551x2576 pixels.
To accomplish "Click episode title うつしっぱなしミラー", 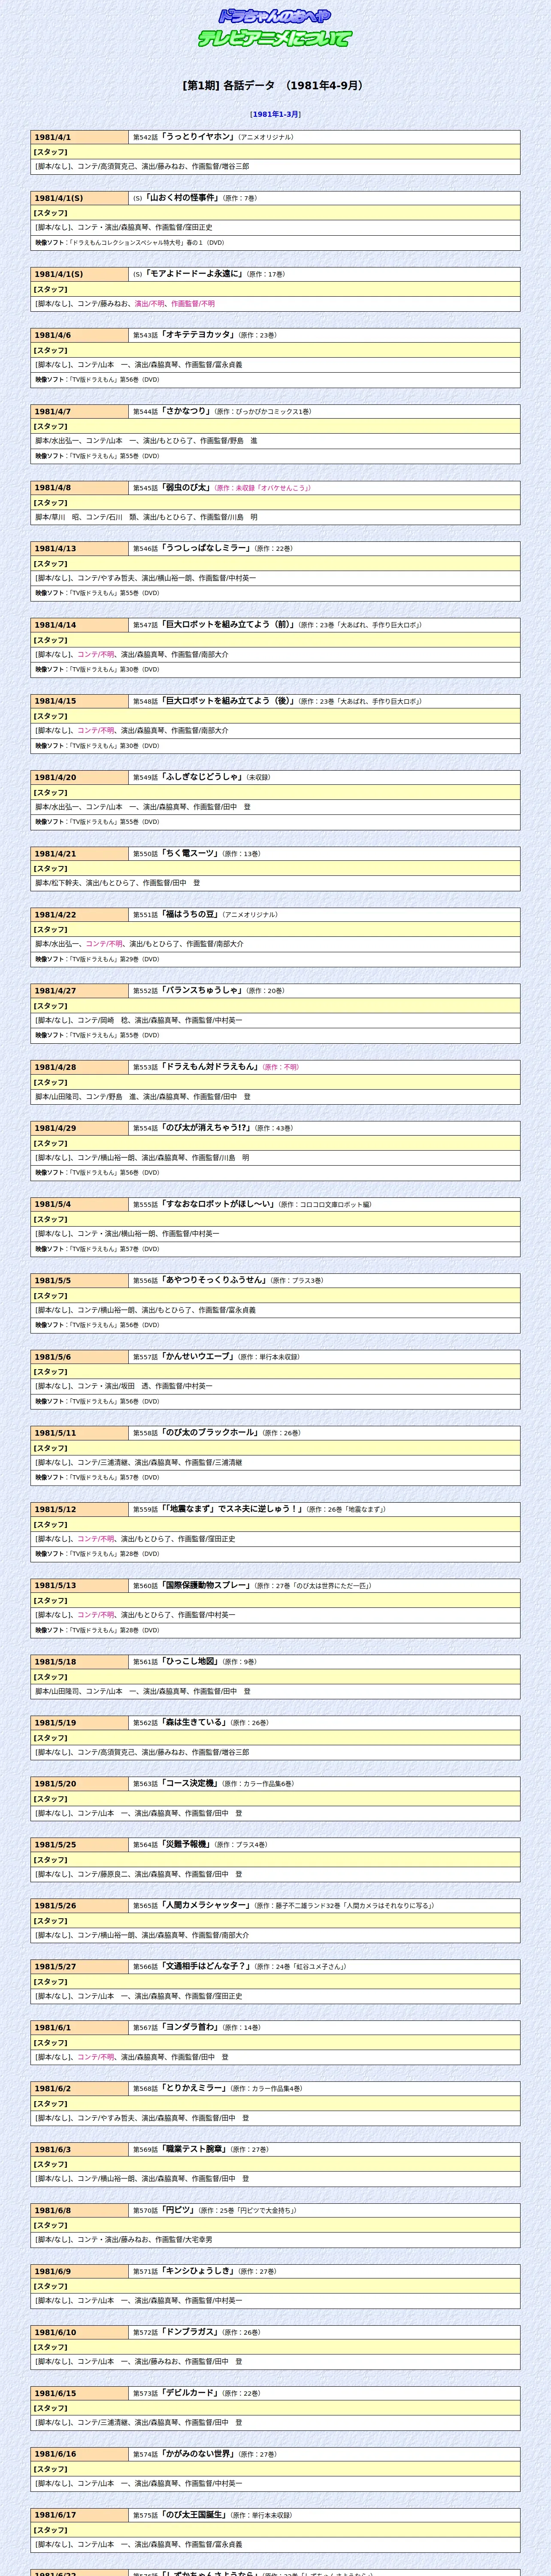I will pos(206,548).
